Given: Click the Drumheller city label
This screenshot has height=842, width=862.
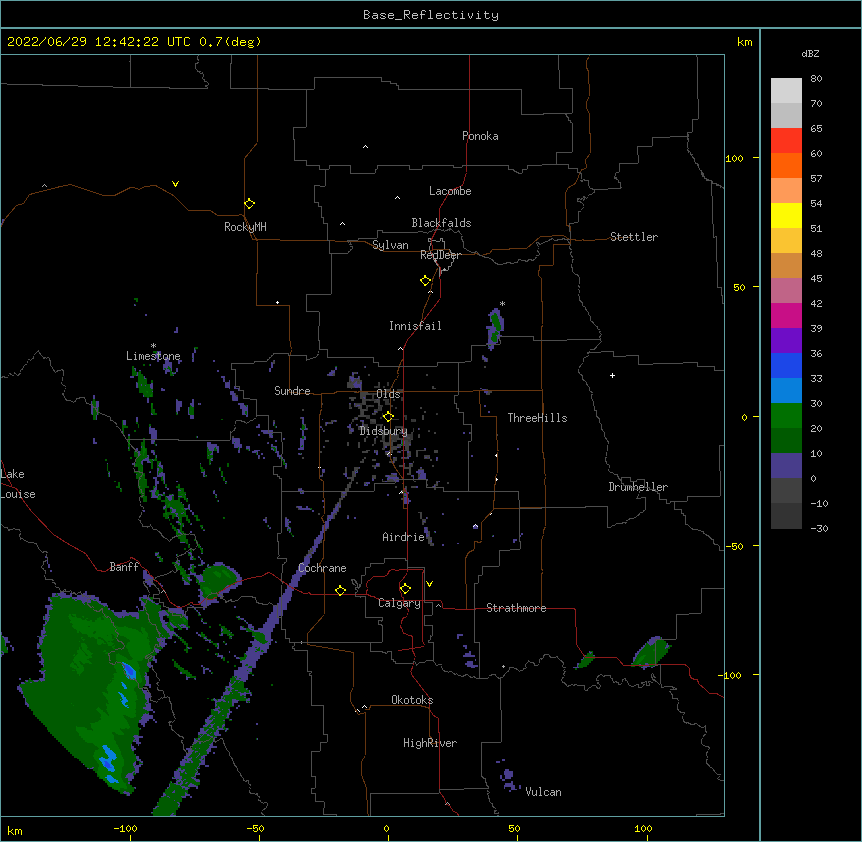Looking at the screenshot, I should coord(638,487).
